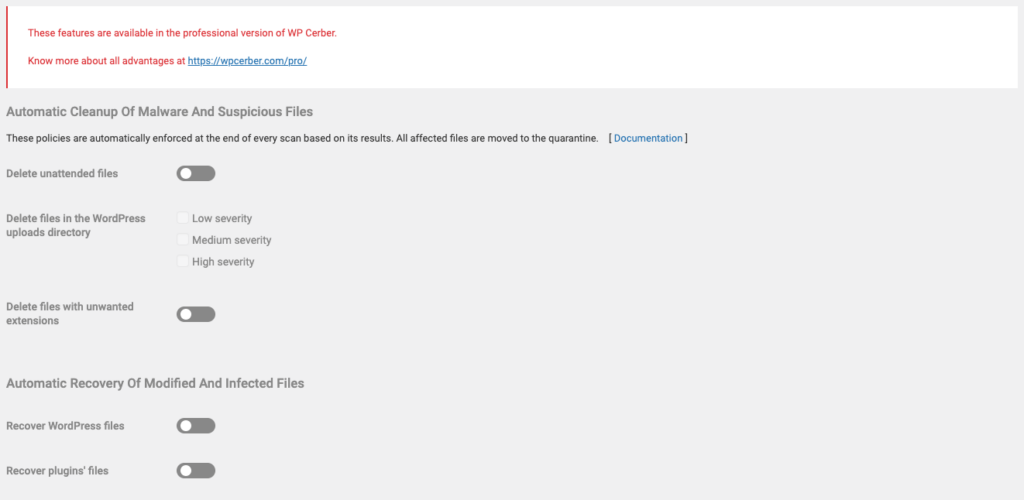Screen dimensions: 1024x500
Task: Click the WordPress uploads directory setting label
Action: click(76, 225)
